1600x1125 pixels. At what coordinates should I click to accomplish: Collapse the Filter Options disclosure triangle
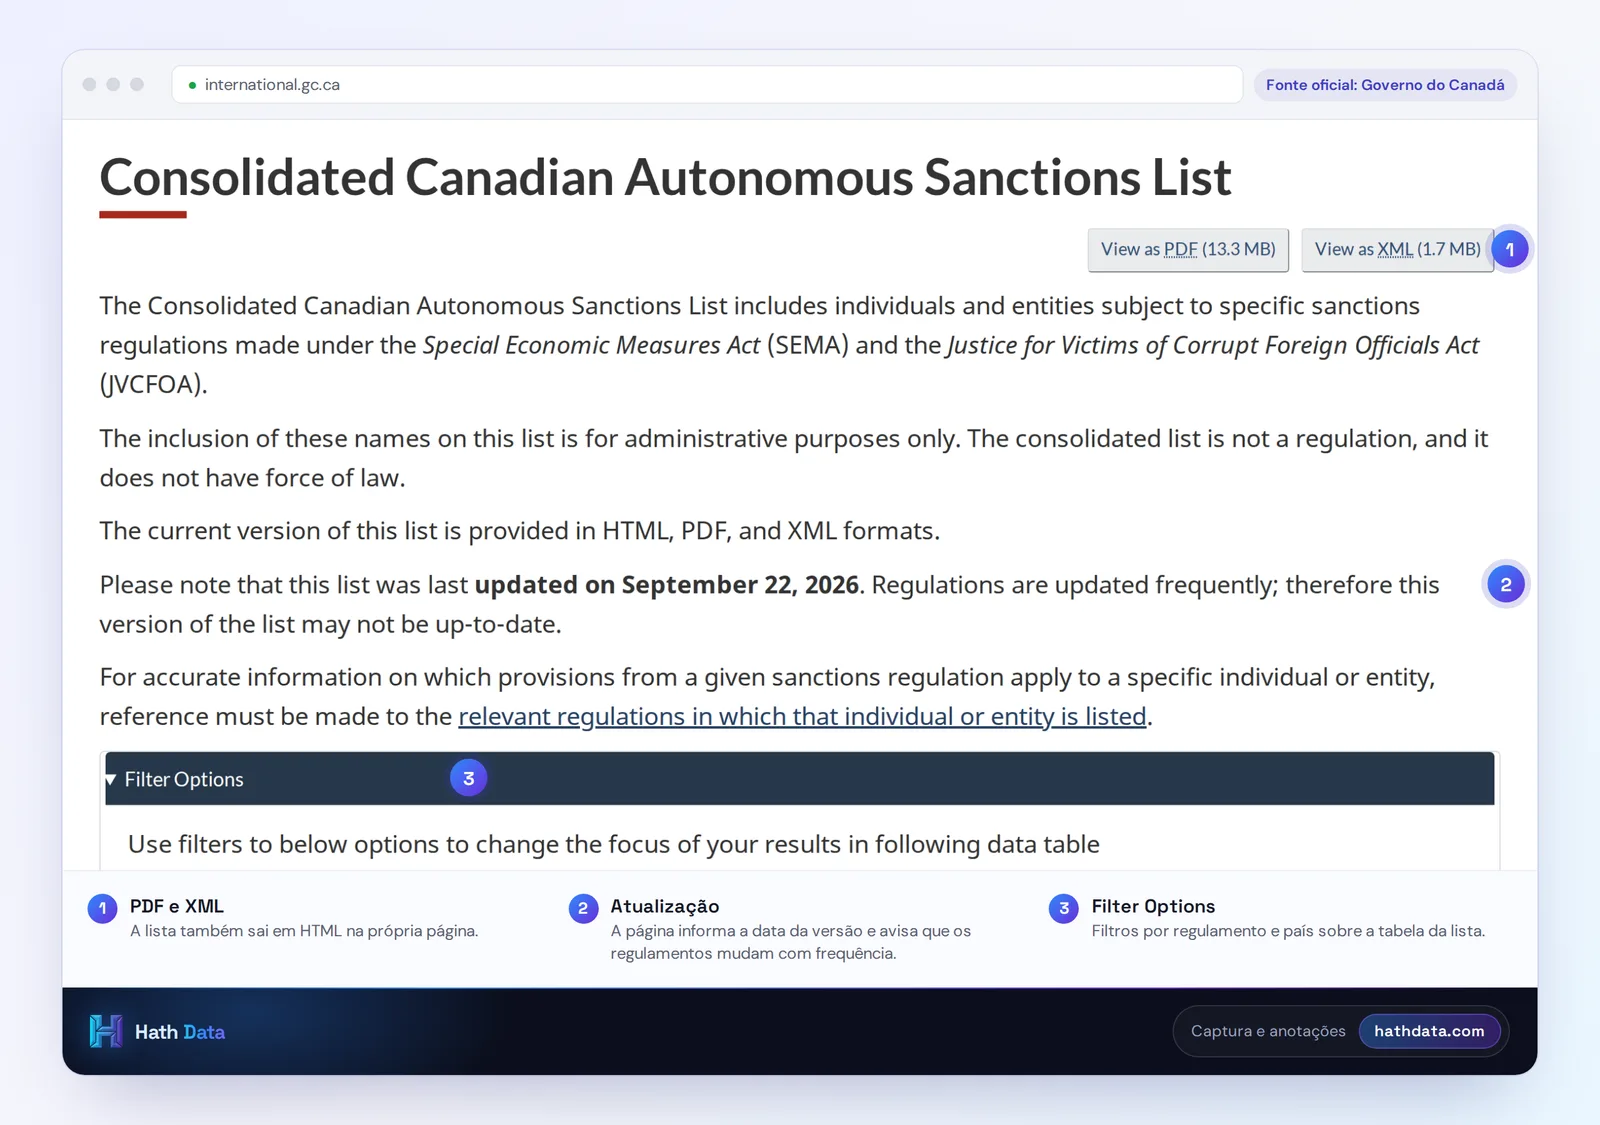click(111, 779)
